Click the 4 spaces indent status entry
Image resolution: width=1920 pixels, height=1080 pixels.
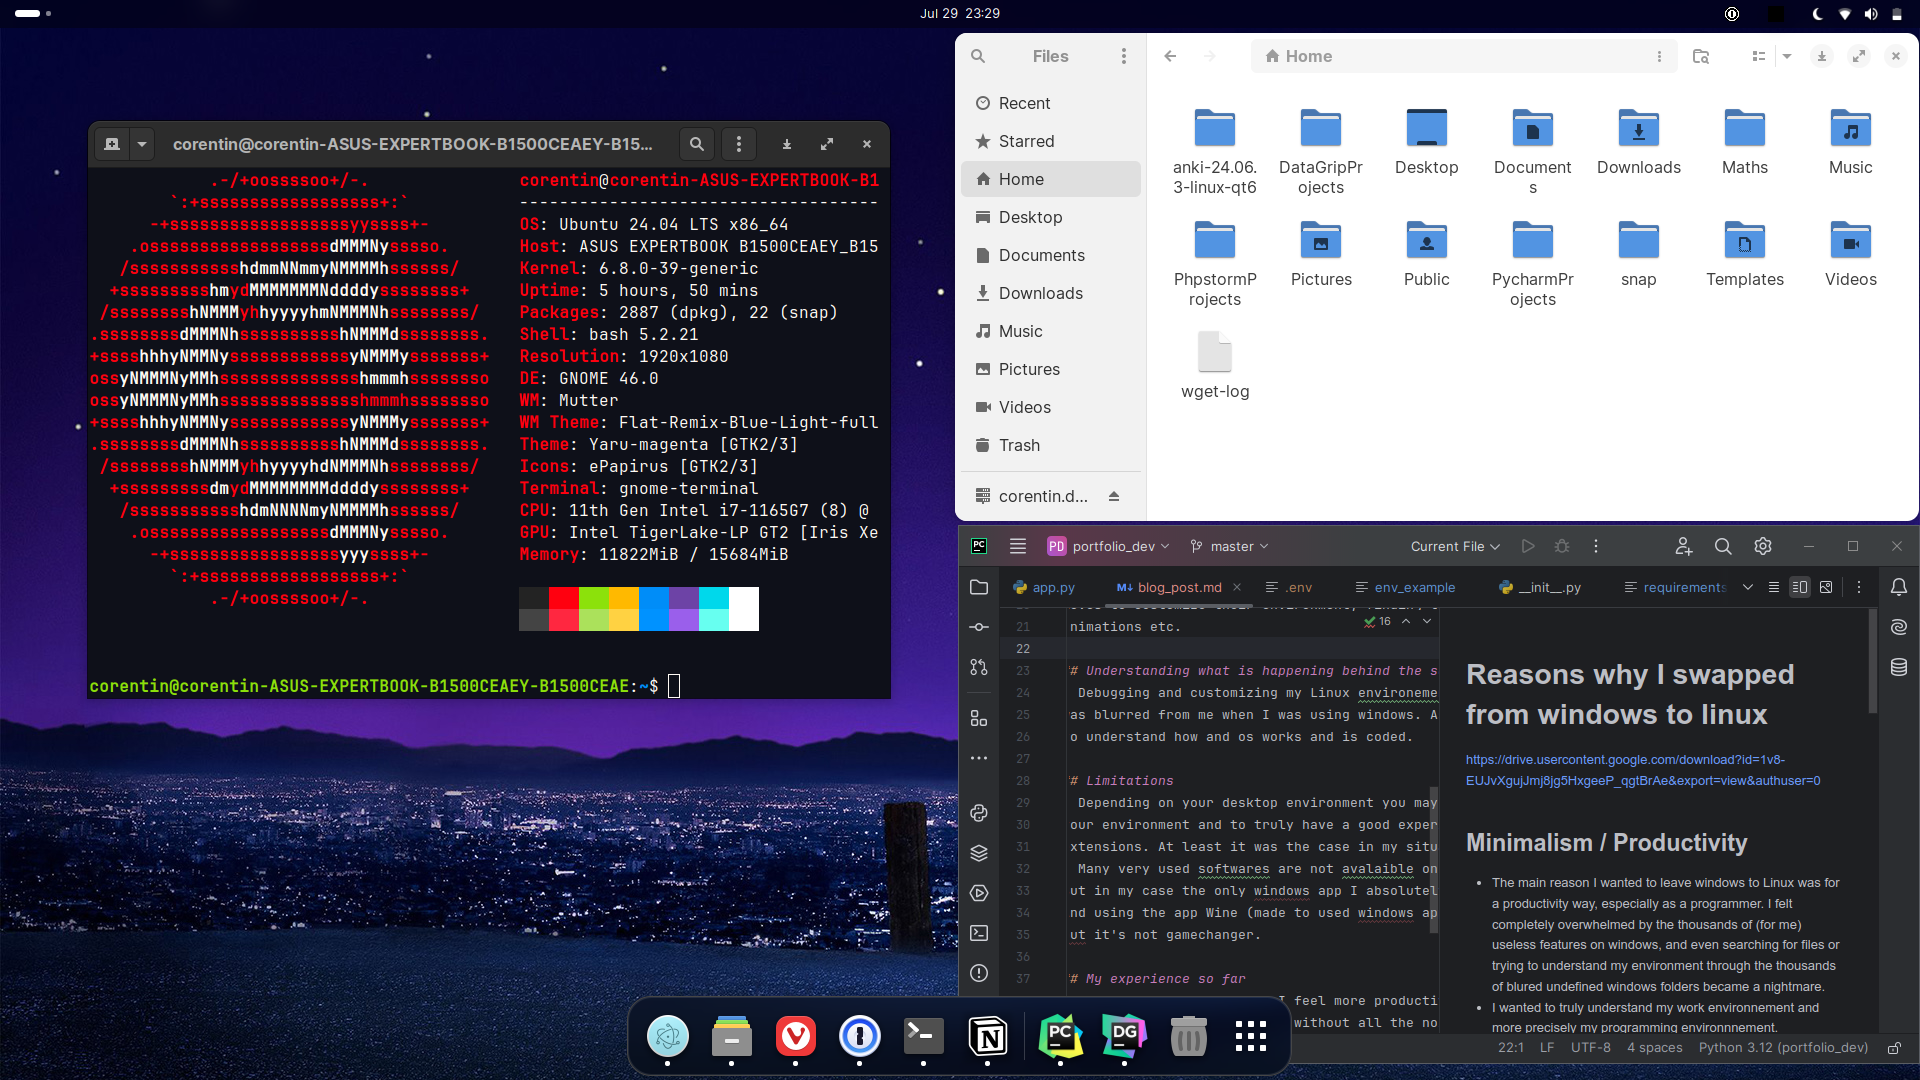1654,1048
